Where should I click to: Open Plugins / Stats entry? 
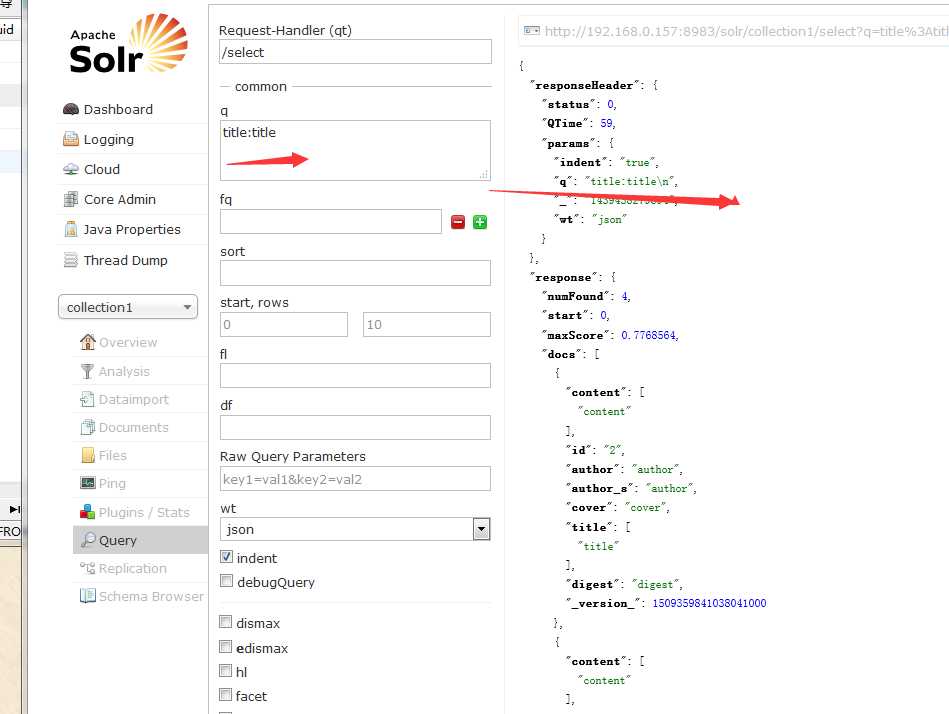[144, 513]
